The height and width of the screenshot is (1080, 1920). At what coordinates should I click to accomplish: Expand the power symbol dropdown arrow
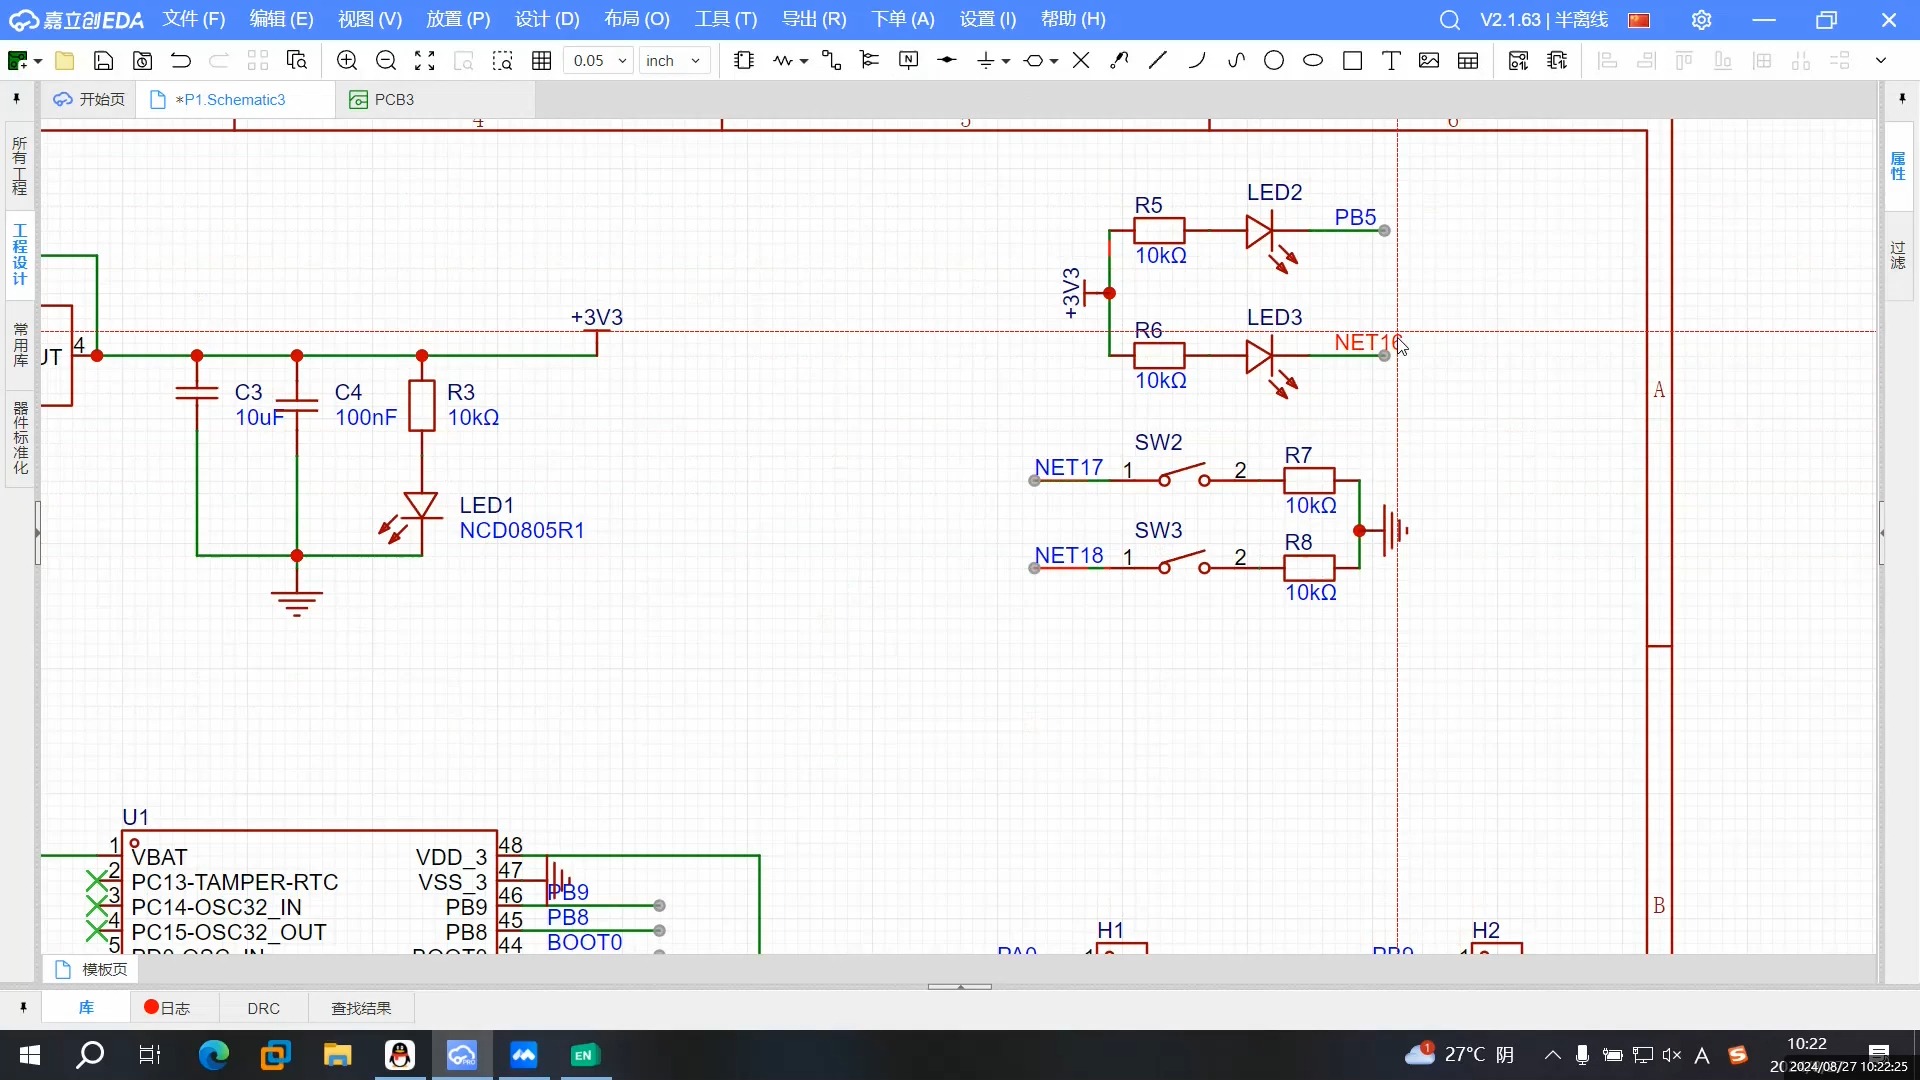point(1006,62)
